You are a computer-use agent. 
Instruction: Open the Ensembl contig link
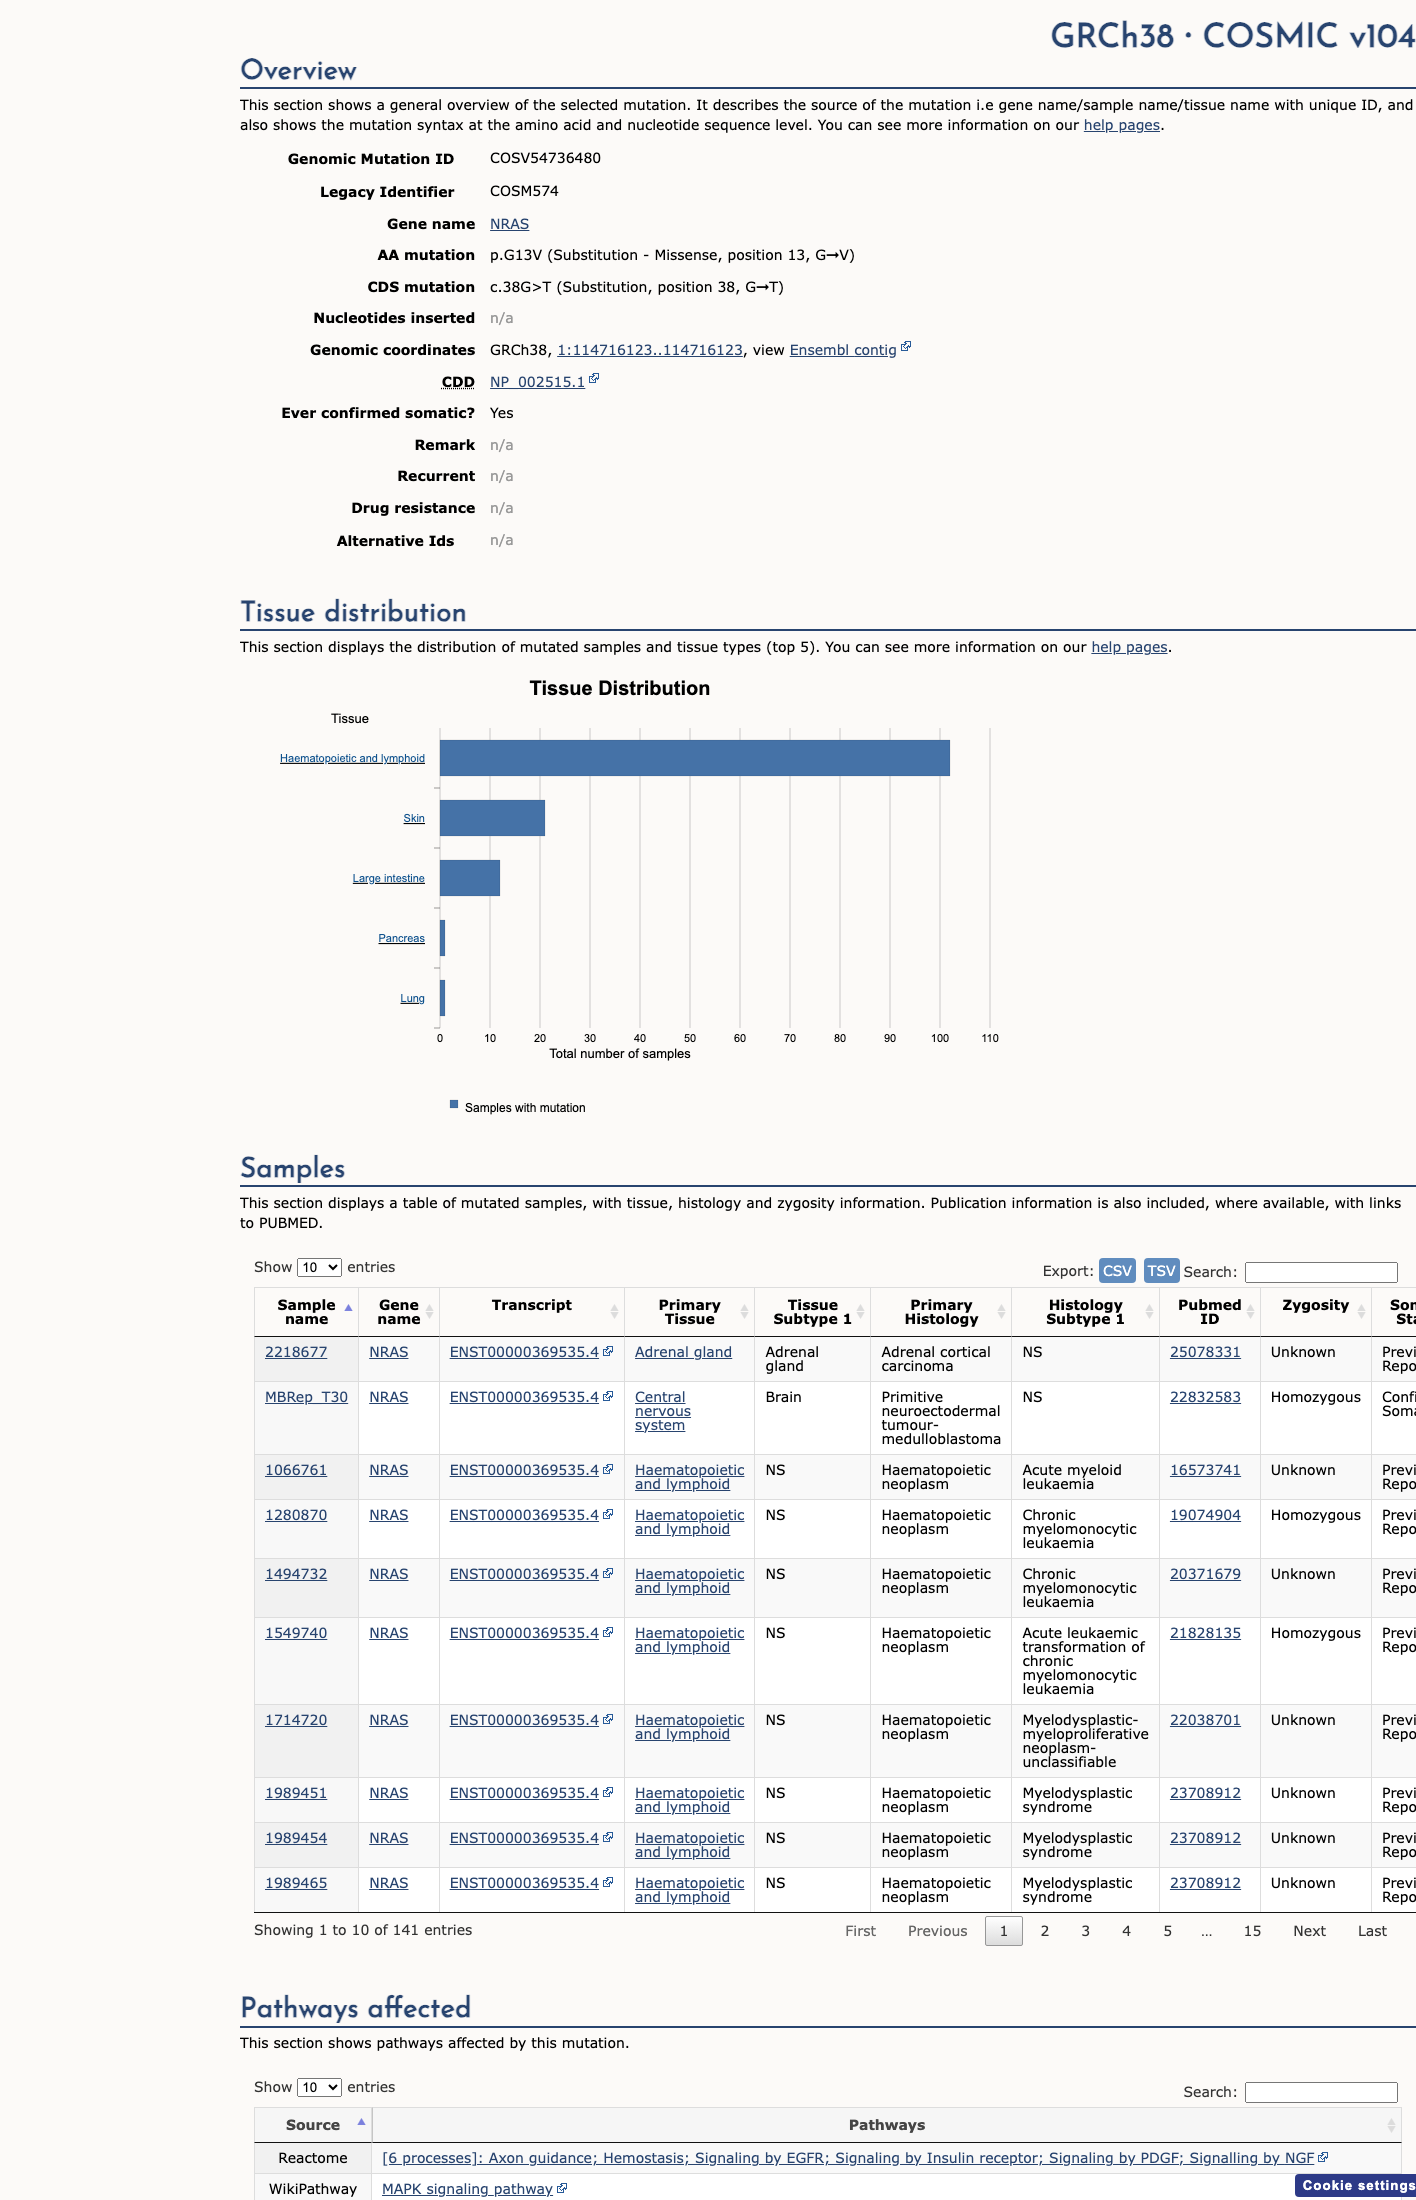coord(843,350)
